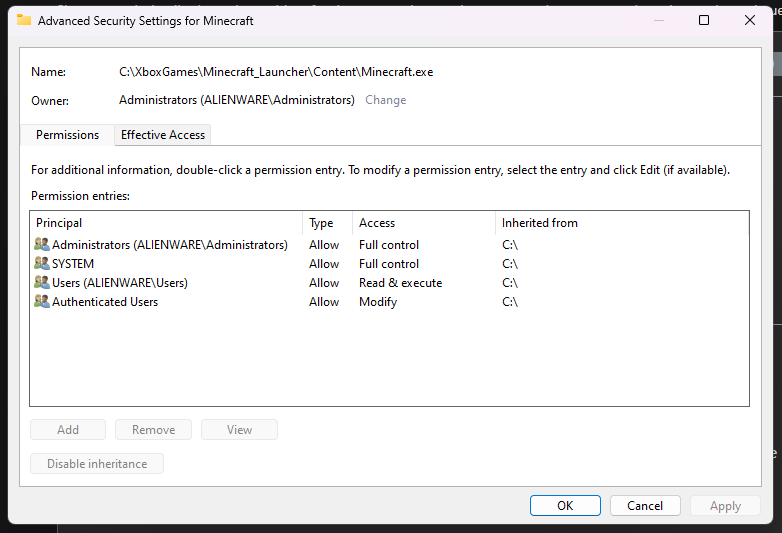The width and height of the screenshot is (782, 533).
Task: Select the Authenticated Users entry
Action: coord(389,302)
